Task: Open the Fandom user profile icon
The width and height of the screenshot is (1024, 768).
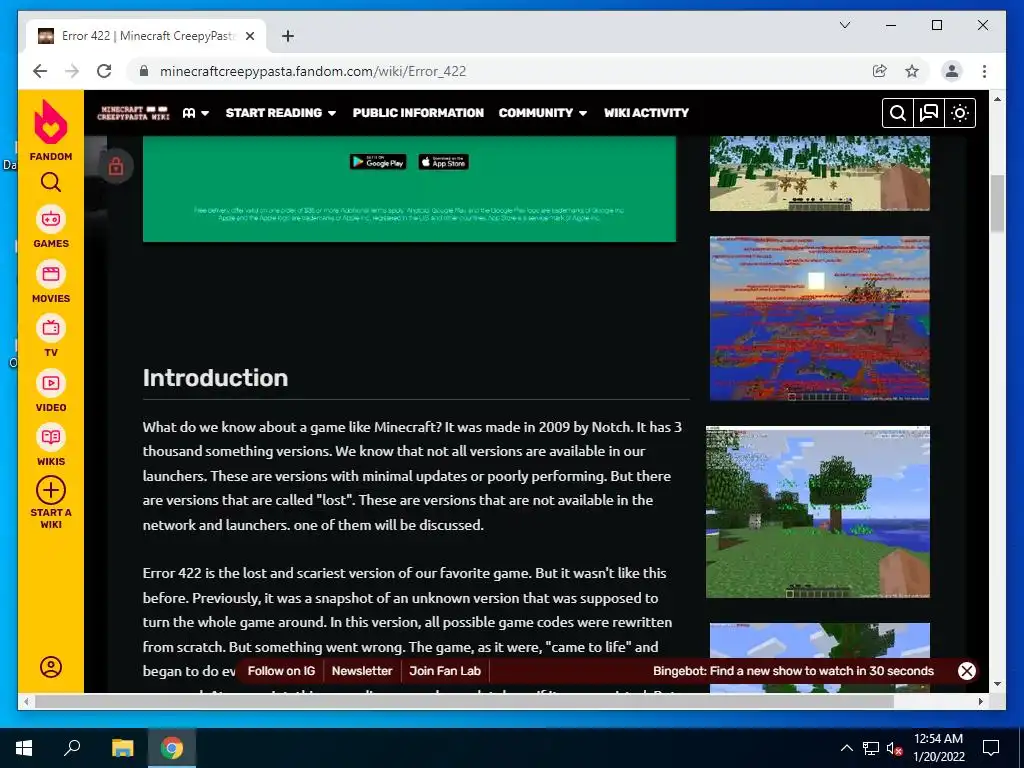Action: click(x=51, y=667)
